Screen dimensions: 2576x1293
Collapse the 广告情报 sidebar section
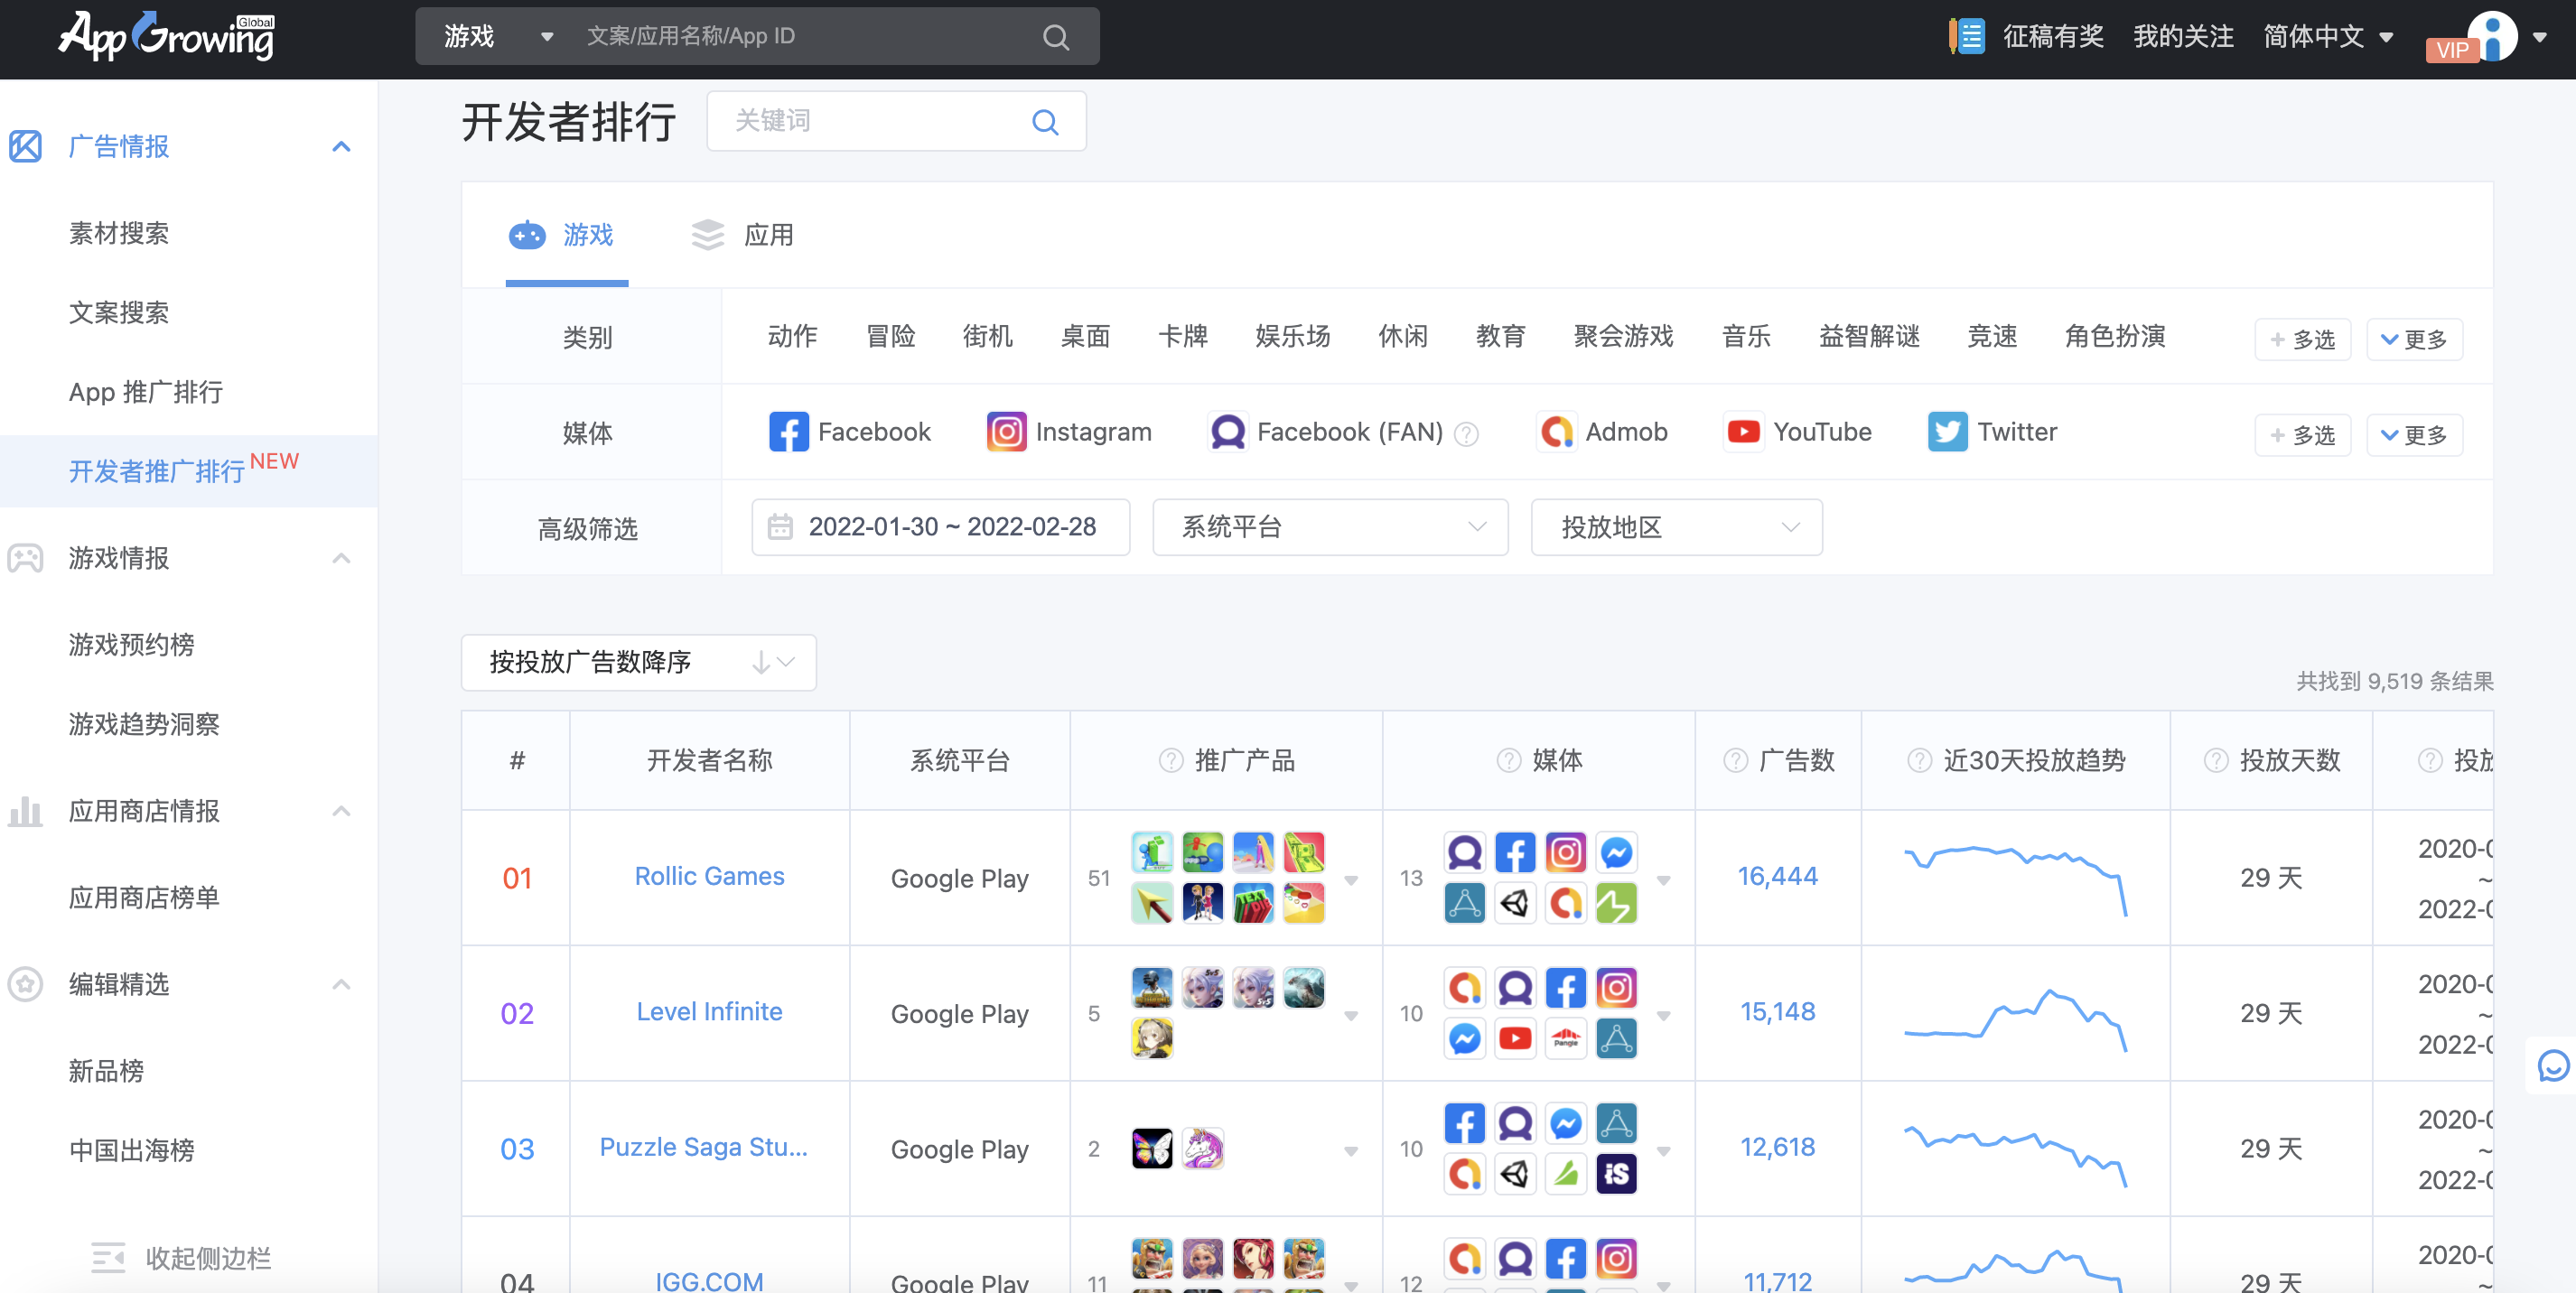tap(341, 147)
